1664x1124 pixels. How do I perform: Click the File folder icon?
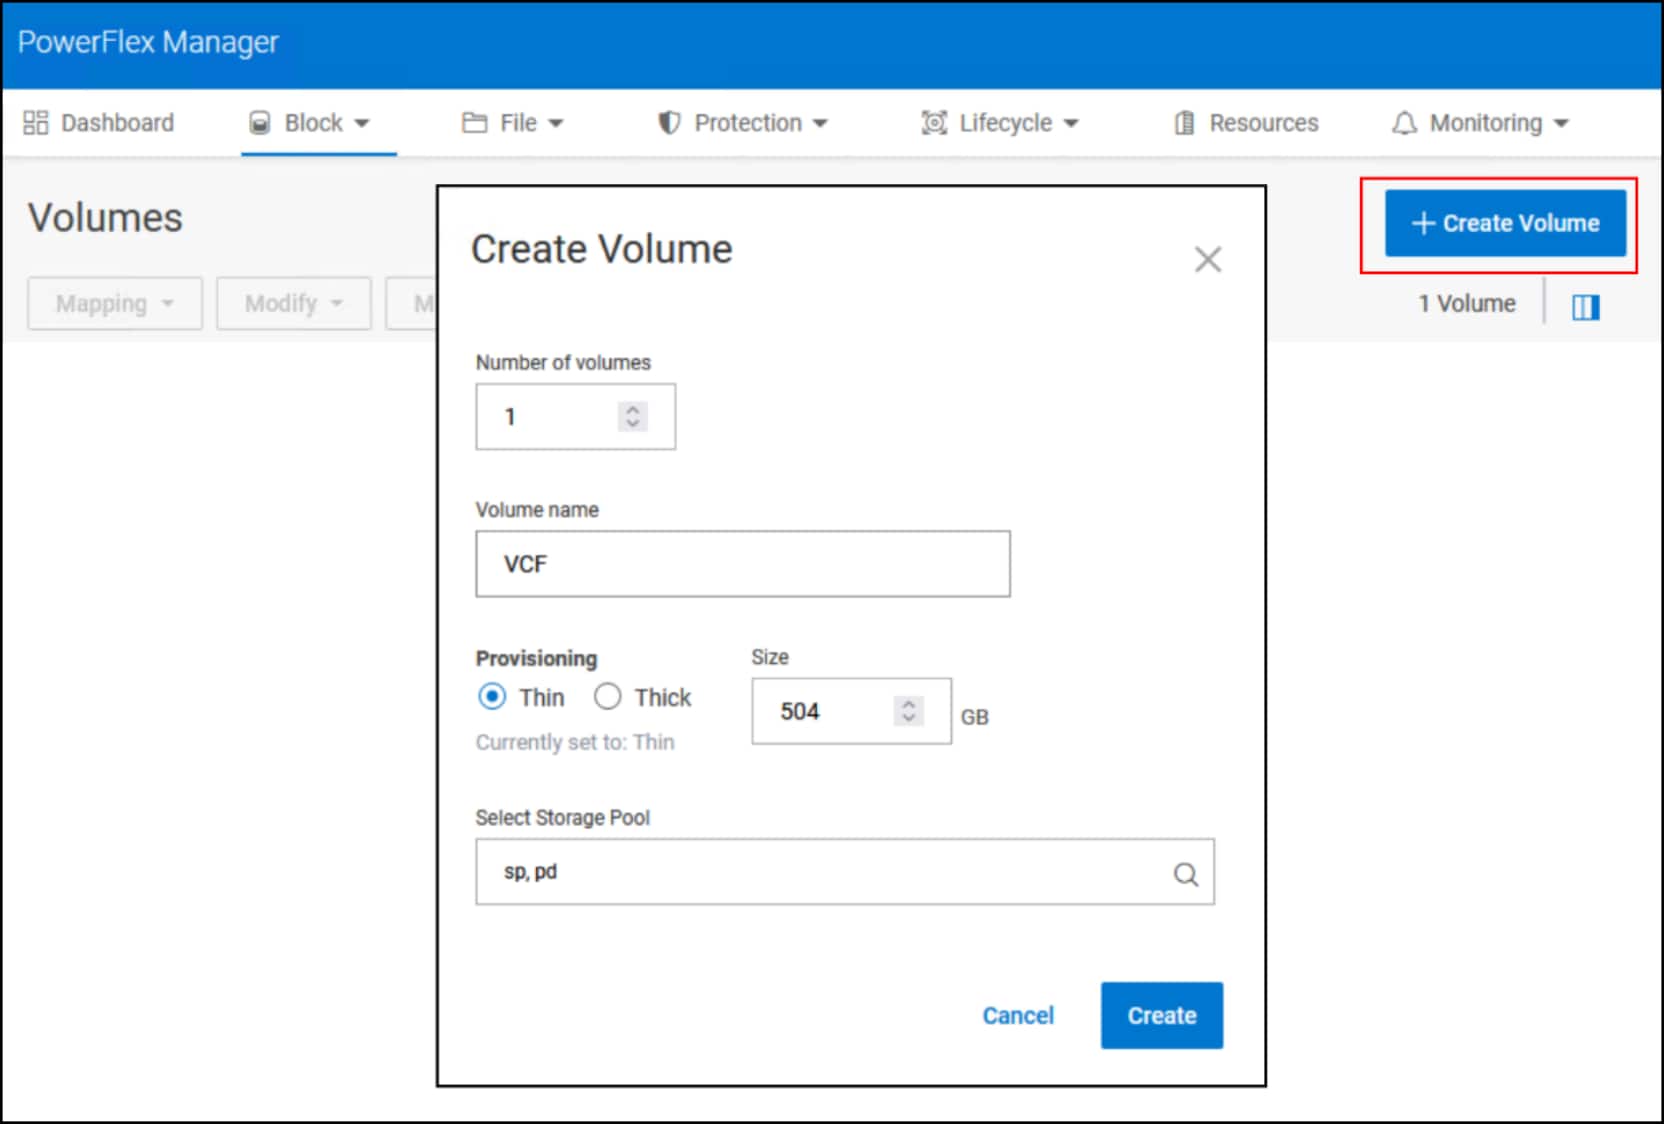click(474, 122)
